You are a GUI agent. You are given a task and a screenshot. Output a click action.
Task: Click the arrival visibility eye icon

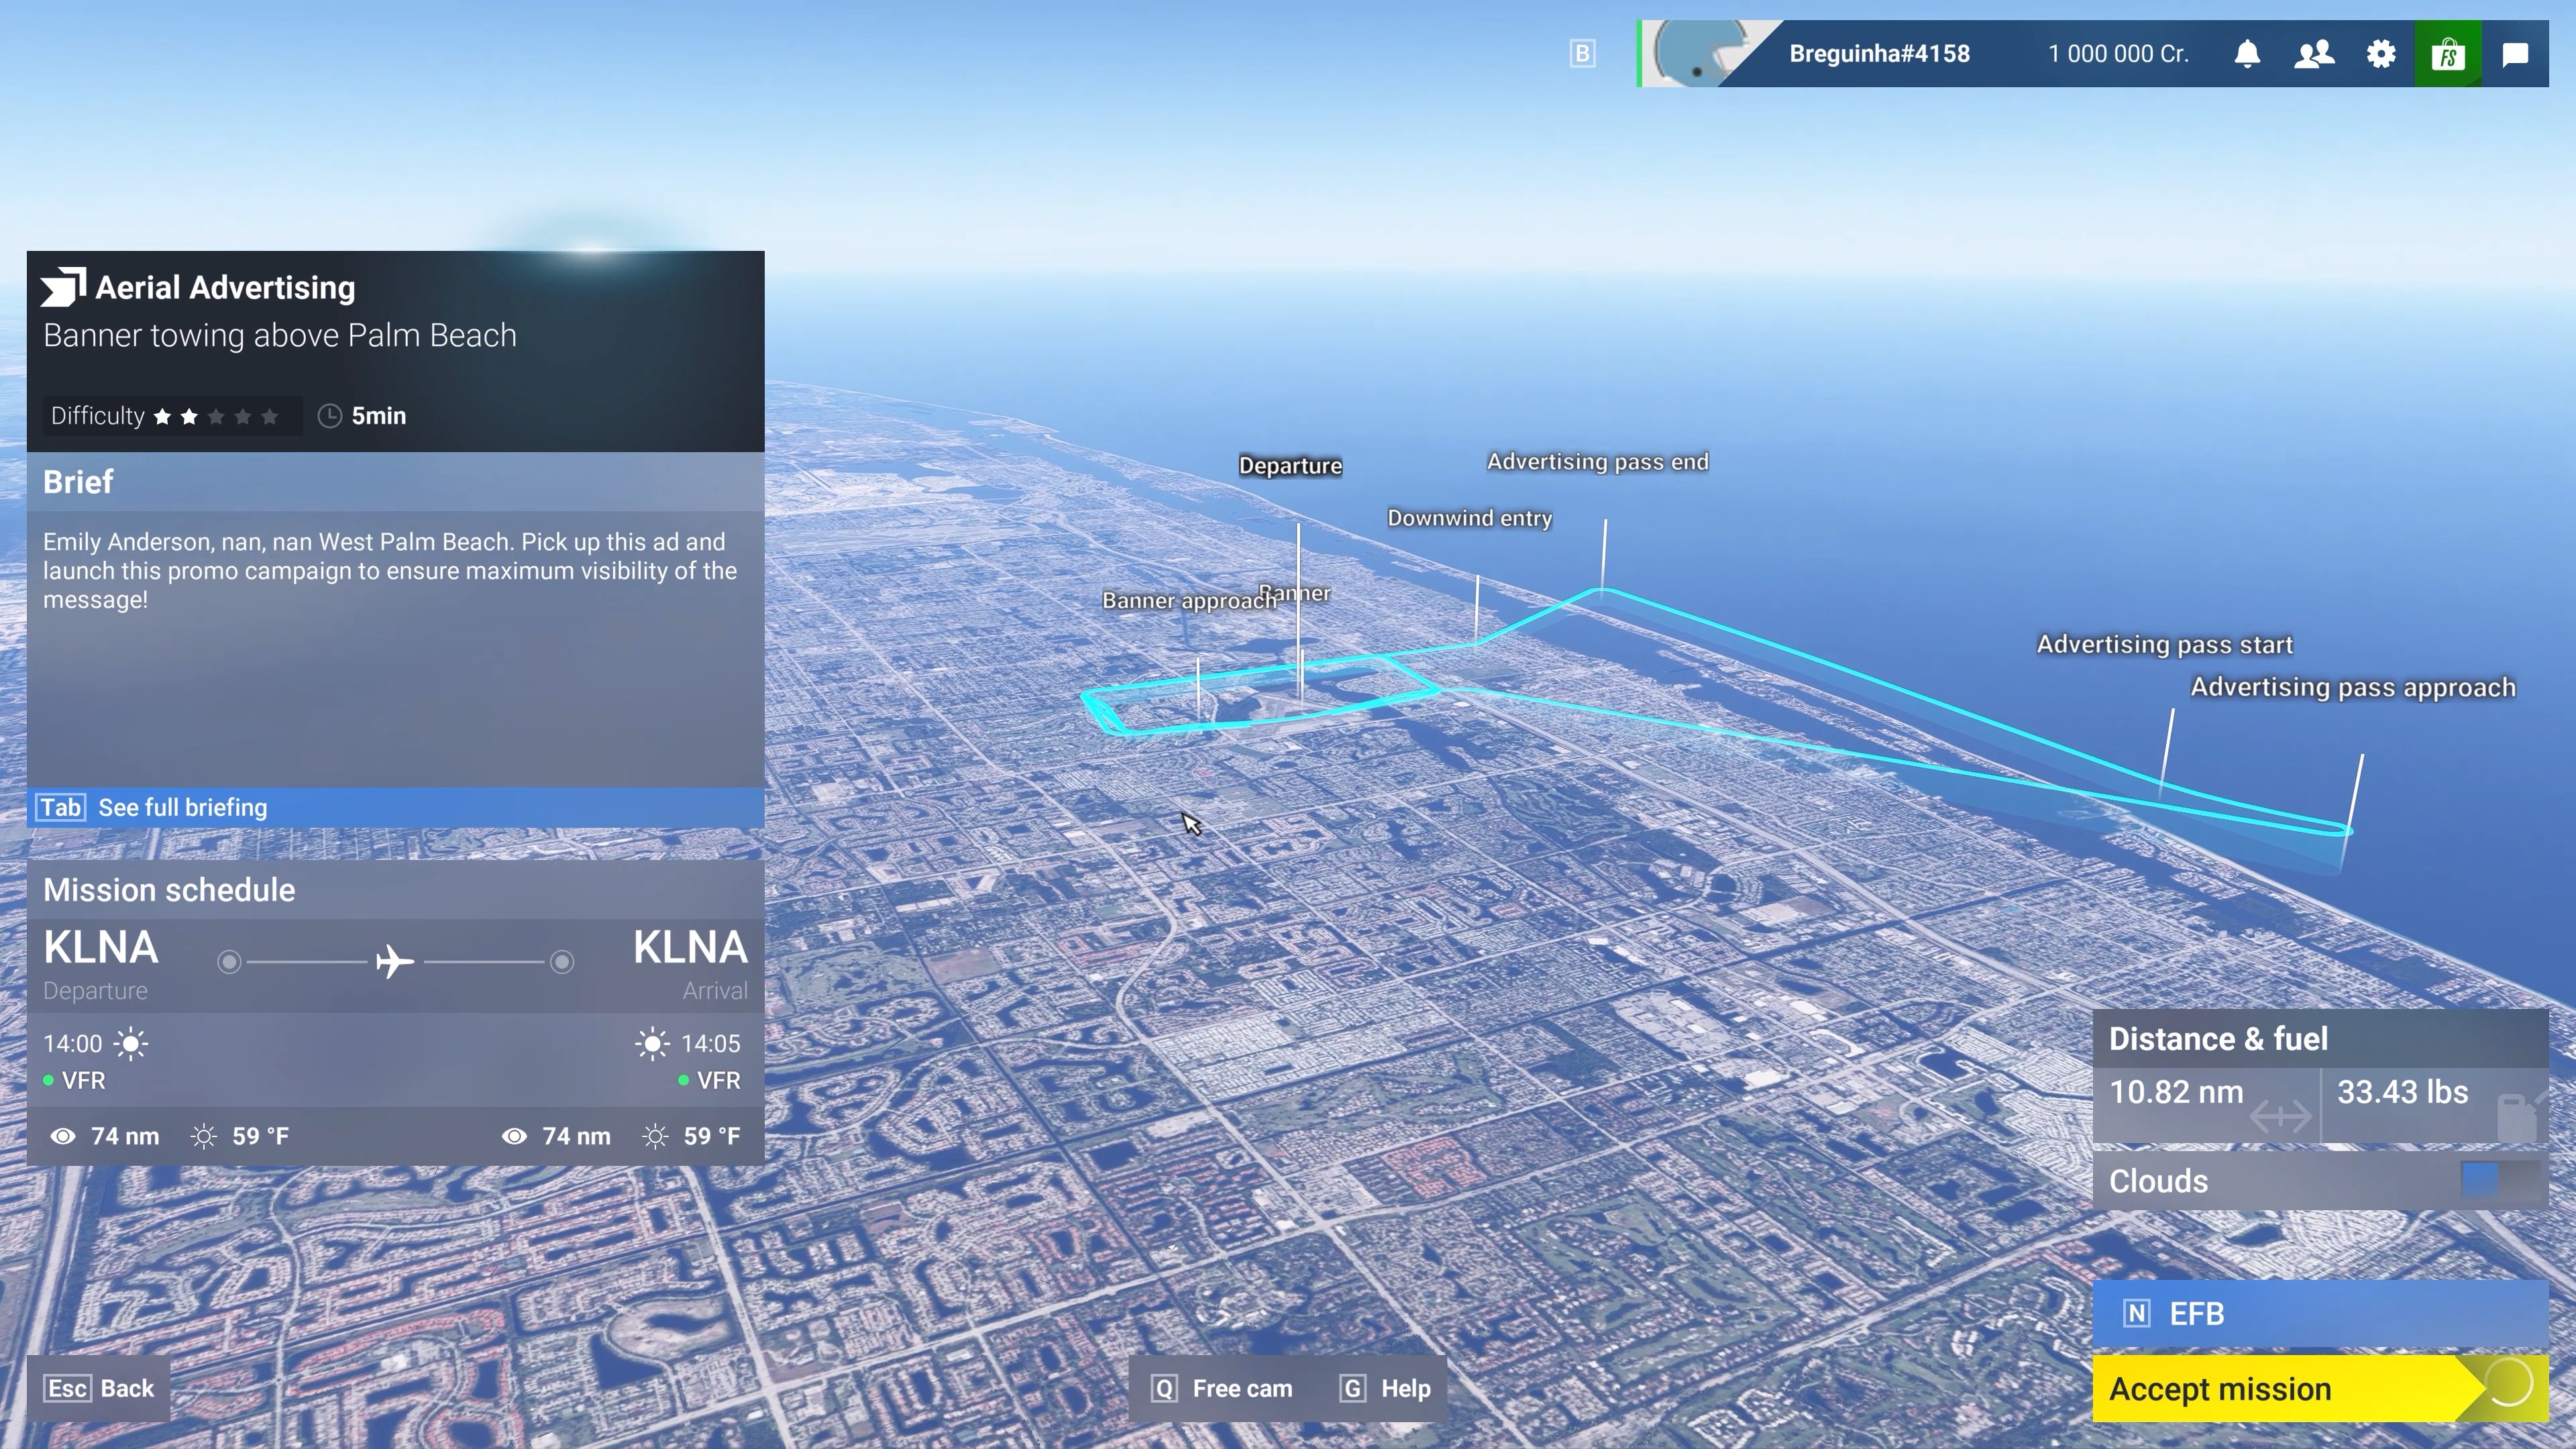515,1136
